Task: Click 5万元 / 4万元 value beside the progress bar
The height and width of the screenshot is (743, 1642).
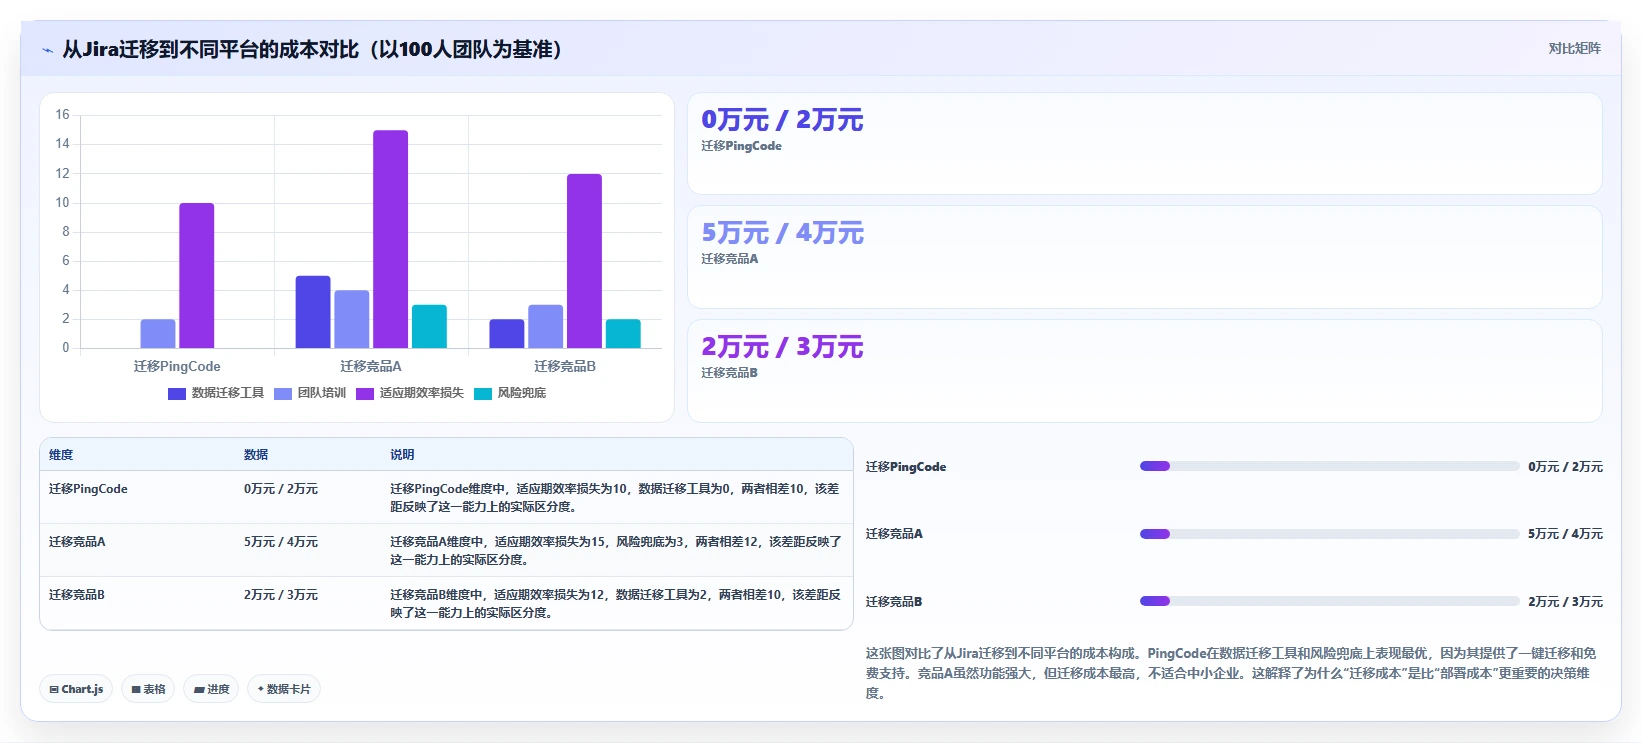Action: coord(1565,534)
